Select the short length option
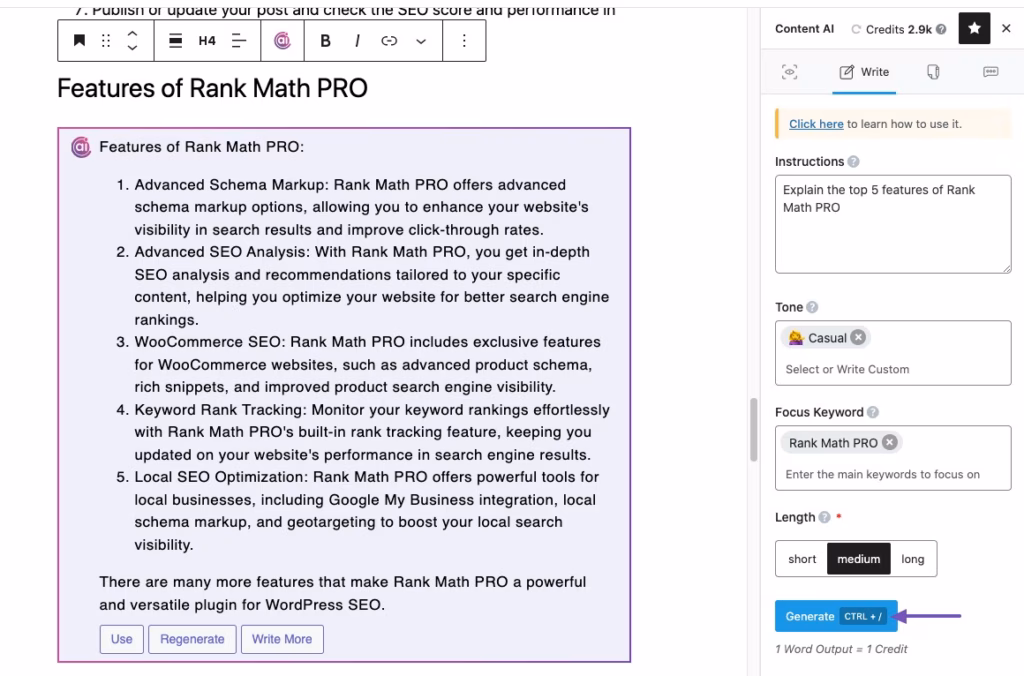The image size is (1024, 676). coord(801,559)
